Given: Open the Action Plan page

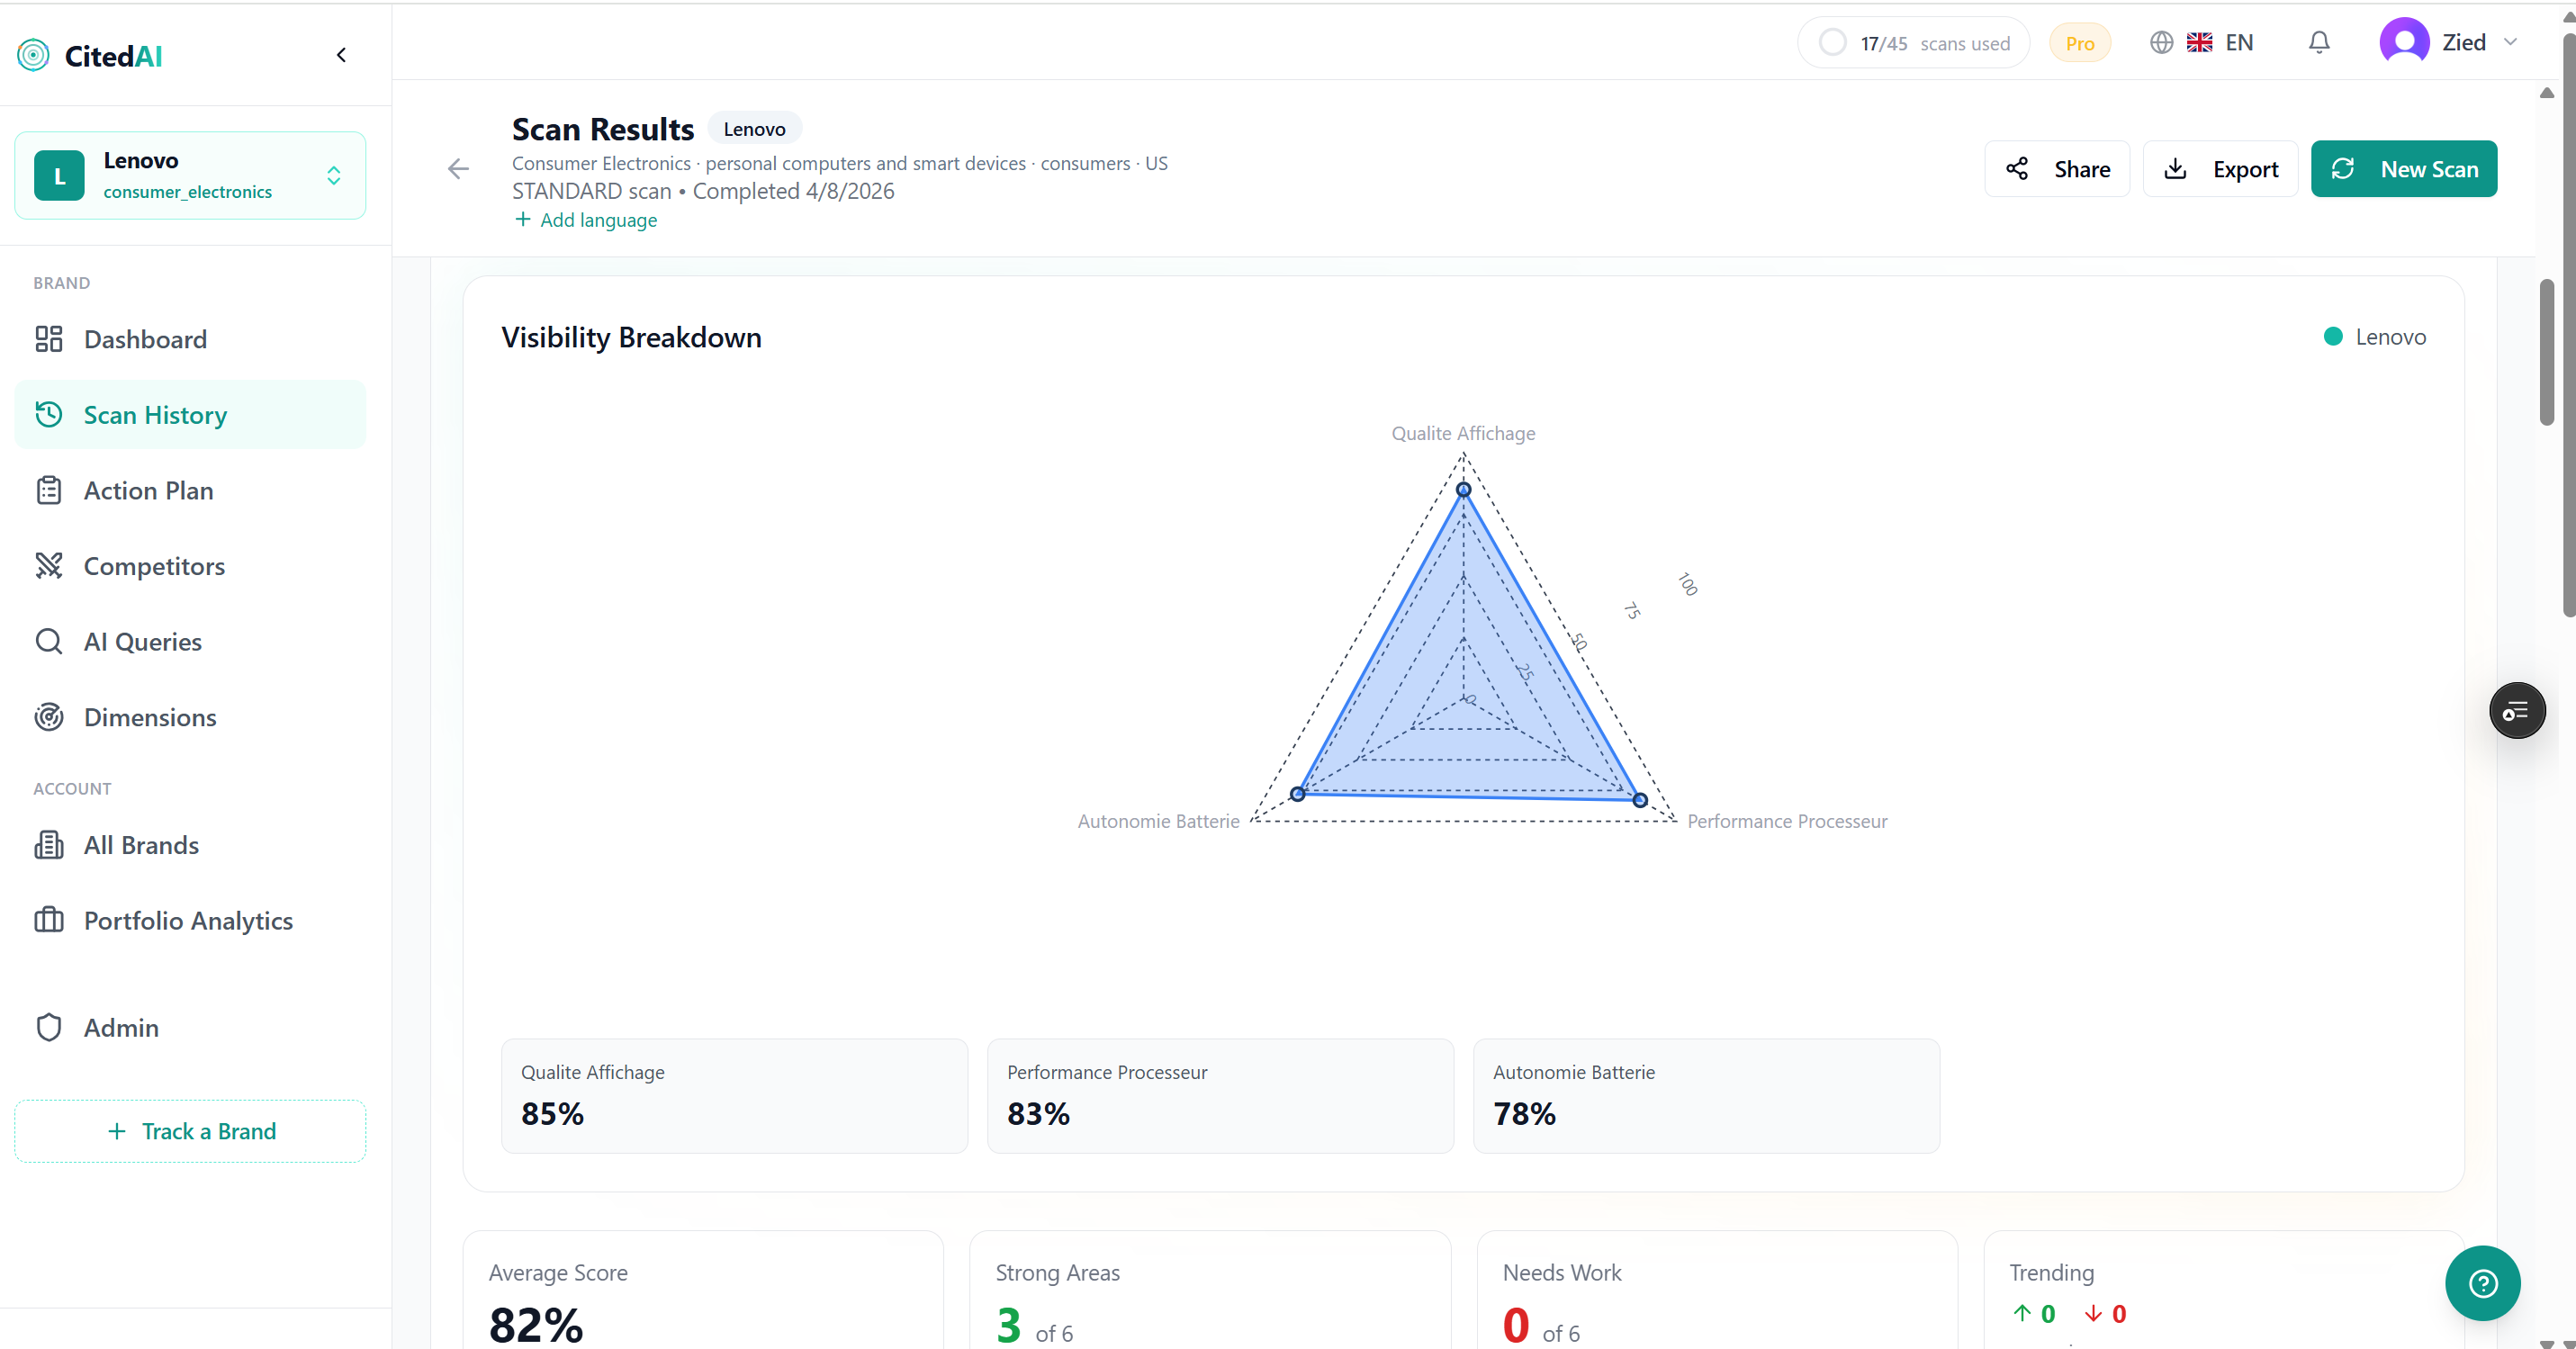Looking at the screenshot, I should 148,490.
